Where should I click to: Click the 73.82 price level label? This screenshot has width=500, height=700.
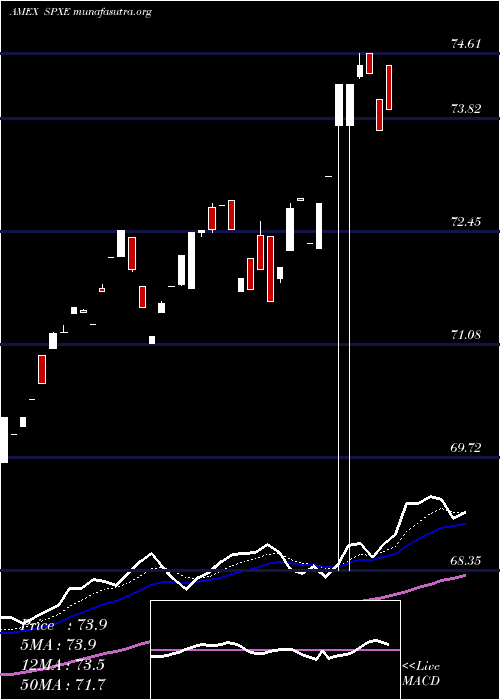click(x=466, y=108)
